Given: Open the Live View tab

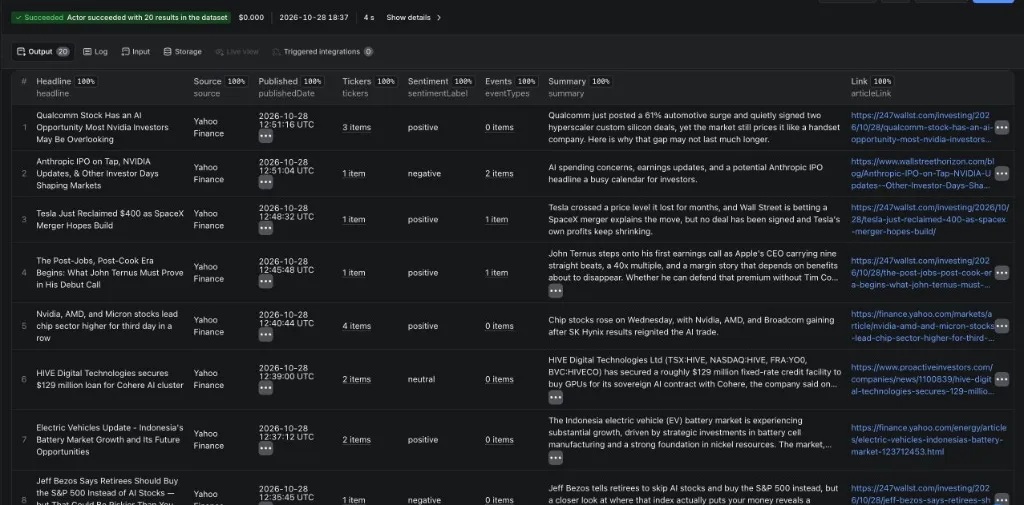Looking at the screenshot, I should pos(236,52).
